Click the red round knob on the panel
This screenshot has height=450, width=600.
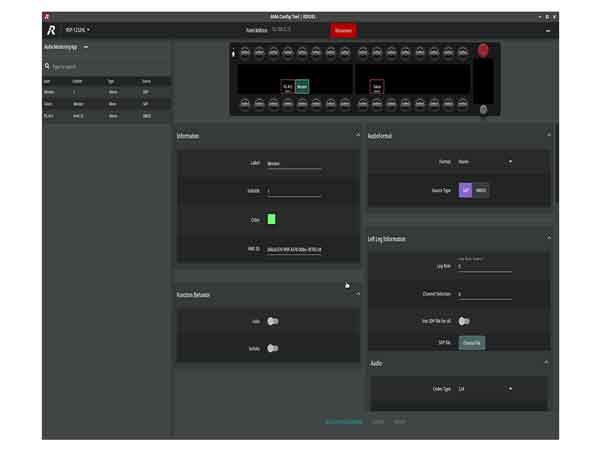(x=483, y=51)
